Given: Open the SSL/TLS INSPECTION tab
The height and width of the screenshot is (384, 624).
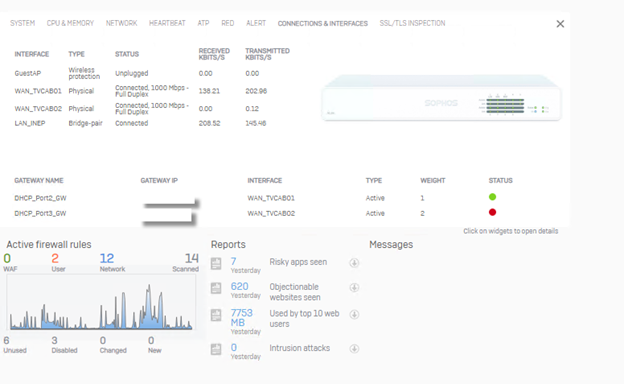Looking at the screenshot, I should (412, 23).
